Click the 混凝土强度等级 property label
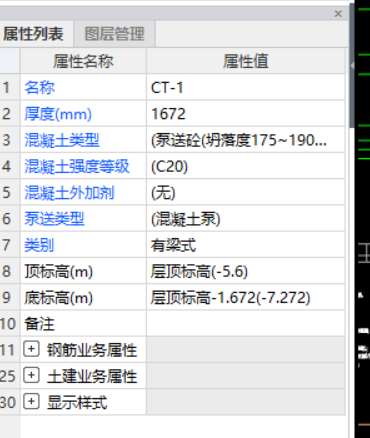370x438 pixels. click(77, 166)
